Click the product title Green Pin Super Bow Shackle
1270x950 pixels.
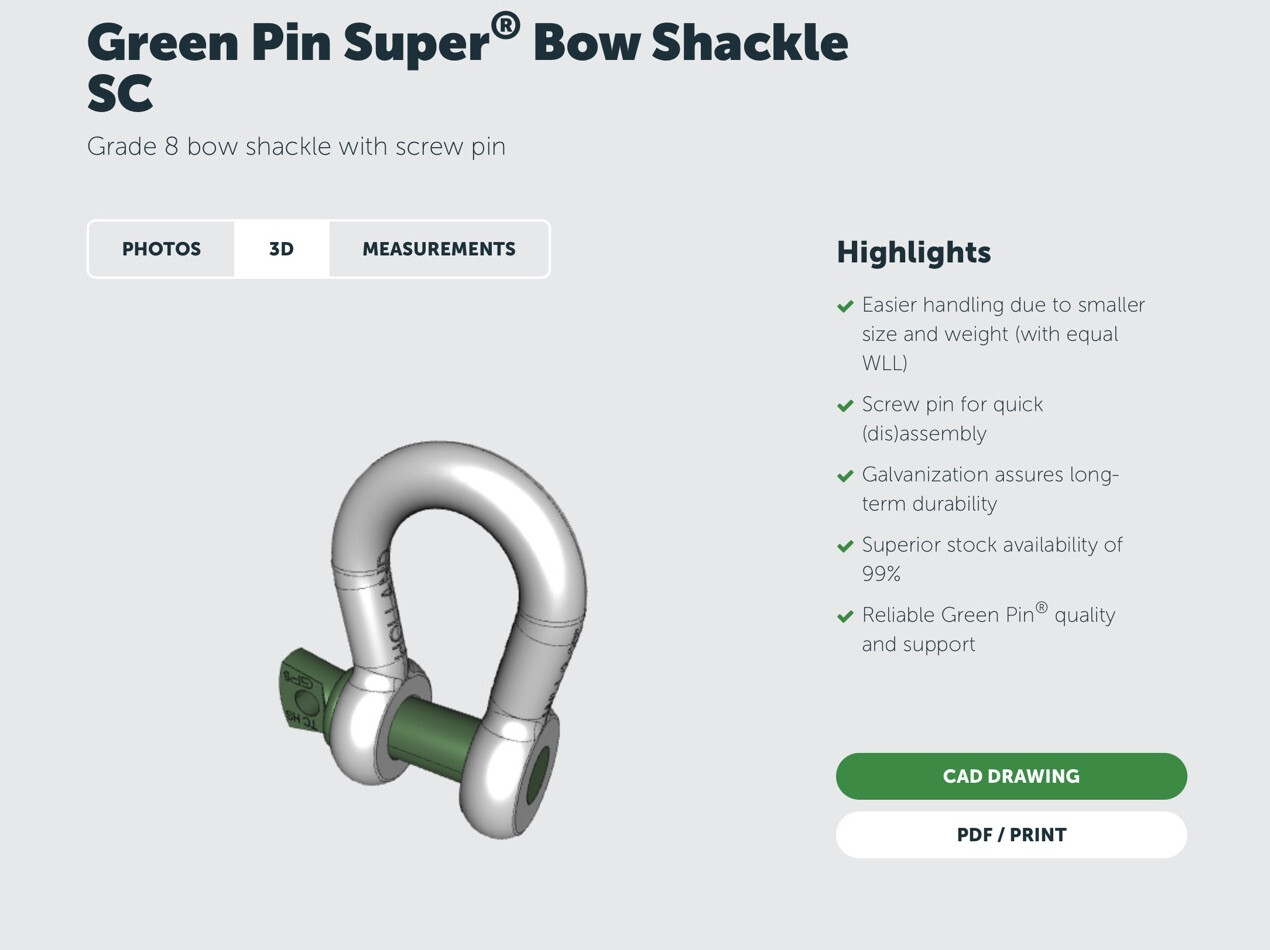coord(467,42)
